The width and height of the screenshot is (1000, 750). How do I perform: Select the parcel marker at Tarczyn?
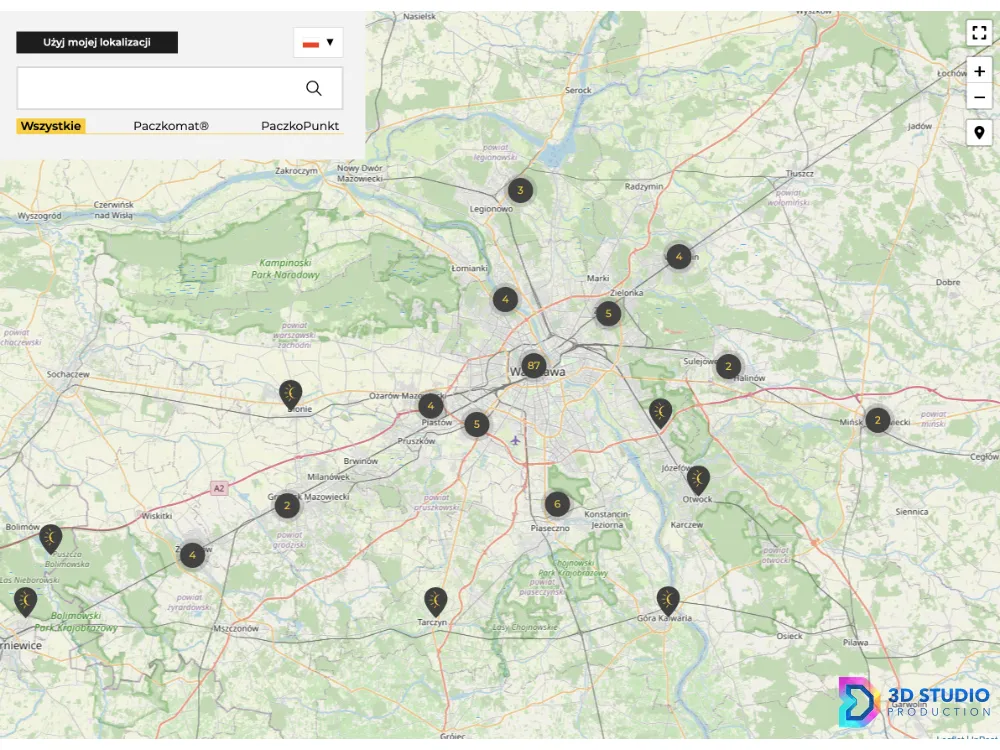[435, 600]
